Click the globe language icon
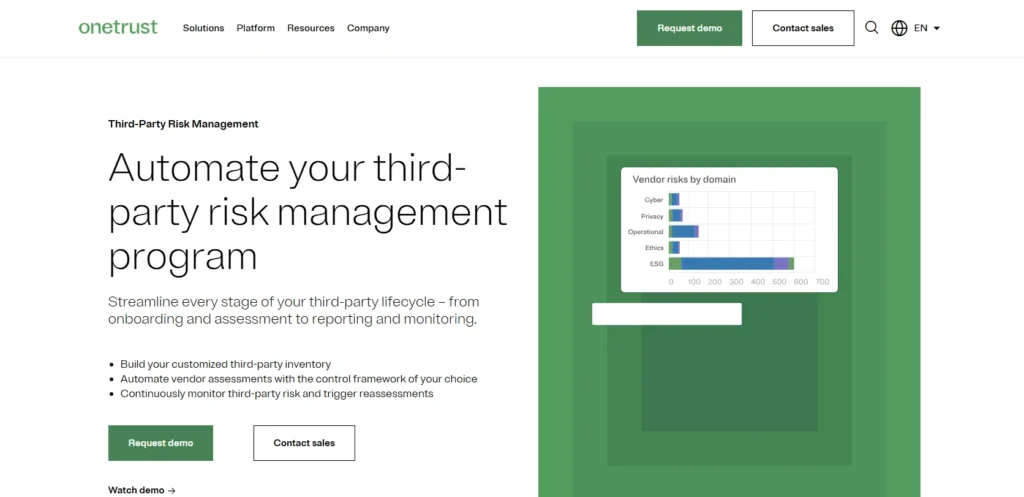 pyautogui.click(x=899, y=28)
